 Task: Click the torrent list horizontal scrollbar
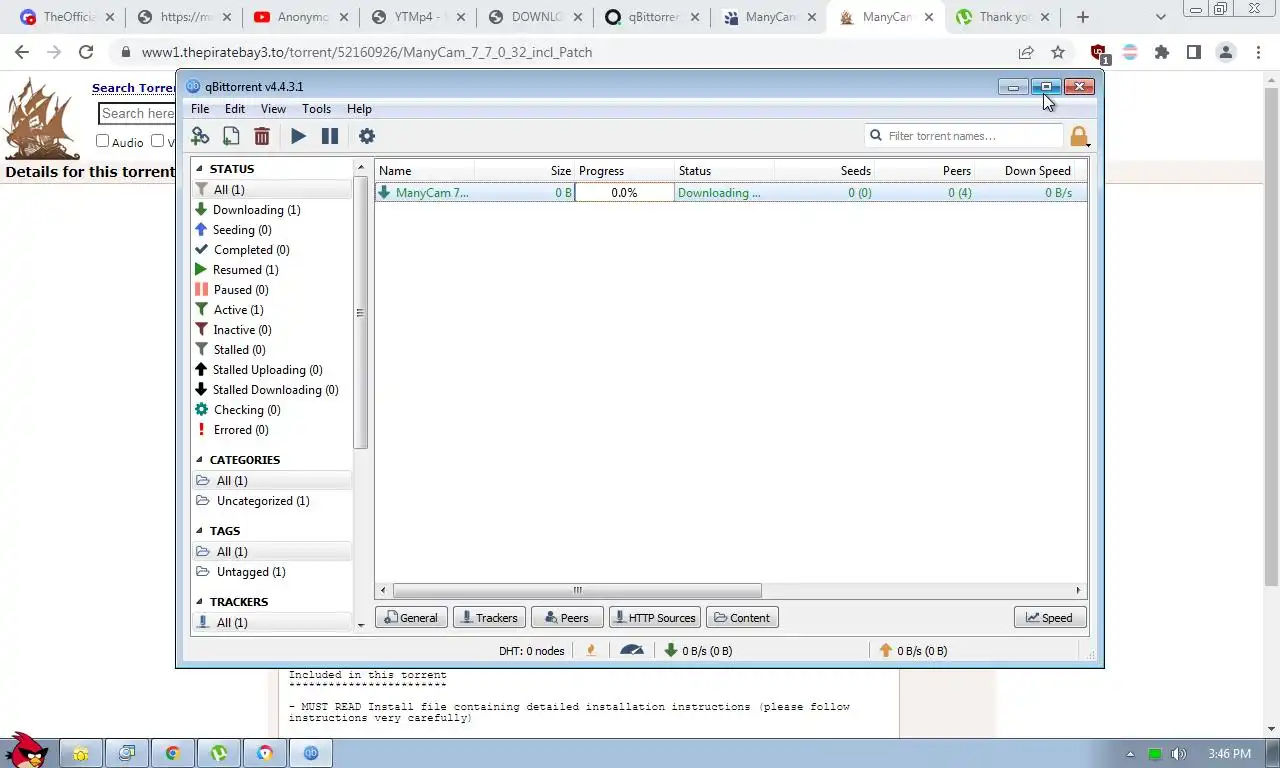tap(577, 591)
